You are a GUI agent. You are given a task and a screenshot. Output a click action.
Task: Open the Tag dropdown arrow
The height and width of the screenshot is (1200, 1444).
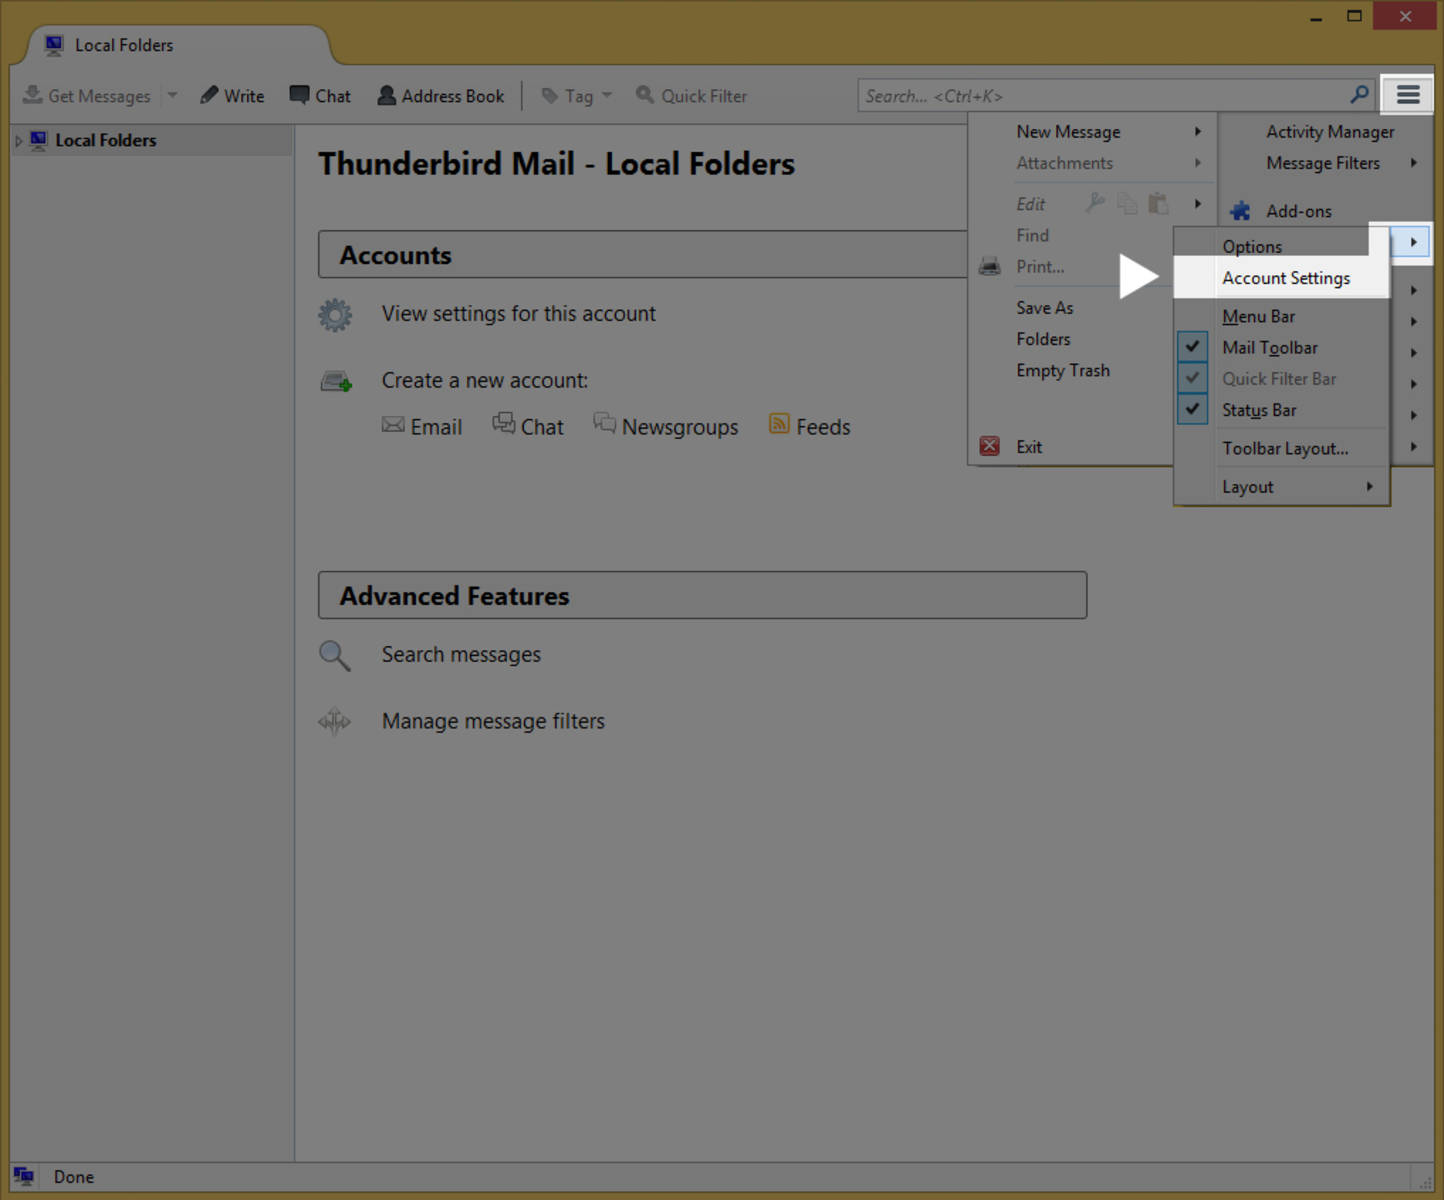(x=607, y=96)
